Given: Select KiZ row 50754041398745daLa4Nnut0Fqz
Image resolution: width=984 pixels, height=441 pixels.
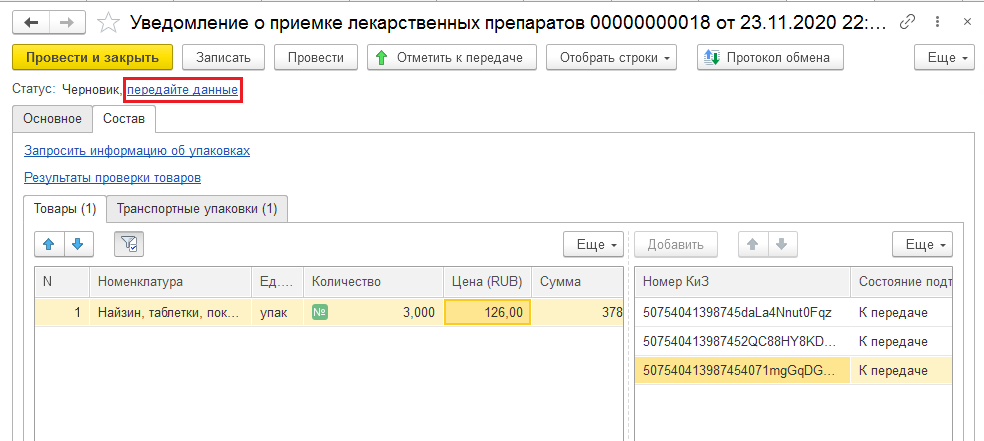Looking at the screenshot, I should [742, 312].
